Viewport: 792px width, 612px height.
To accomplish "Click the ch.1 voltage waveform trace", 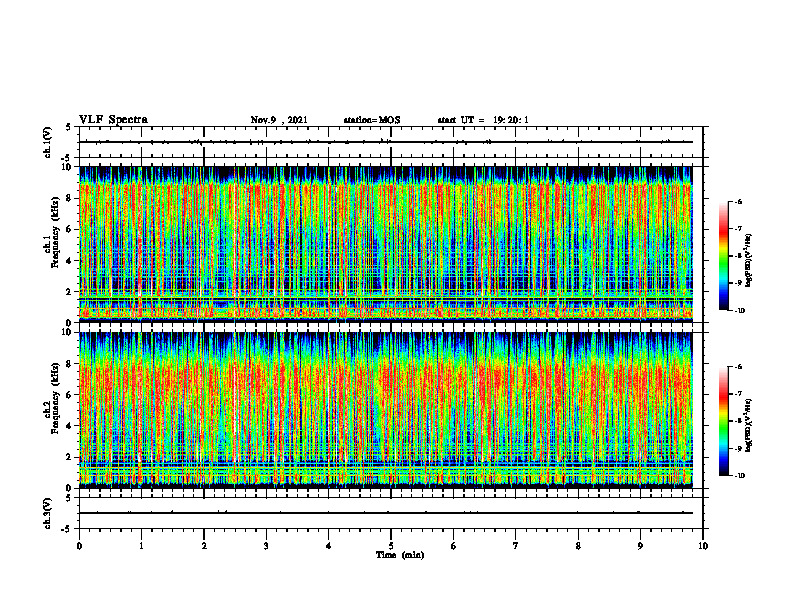I will coord(386,142).
